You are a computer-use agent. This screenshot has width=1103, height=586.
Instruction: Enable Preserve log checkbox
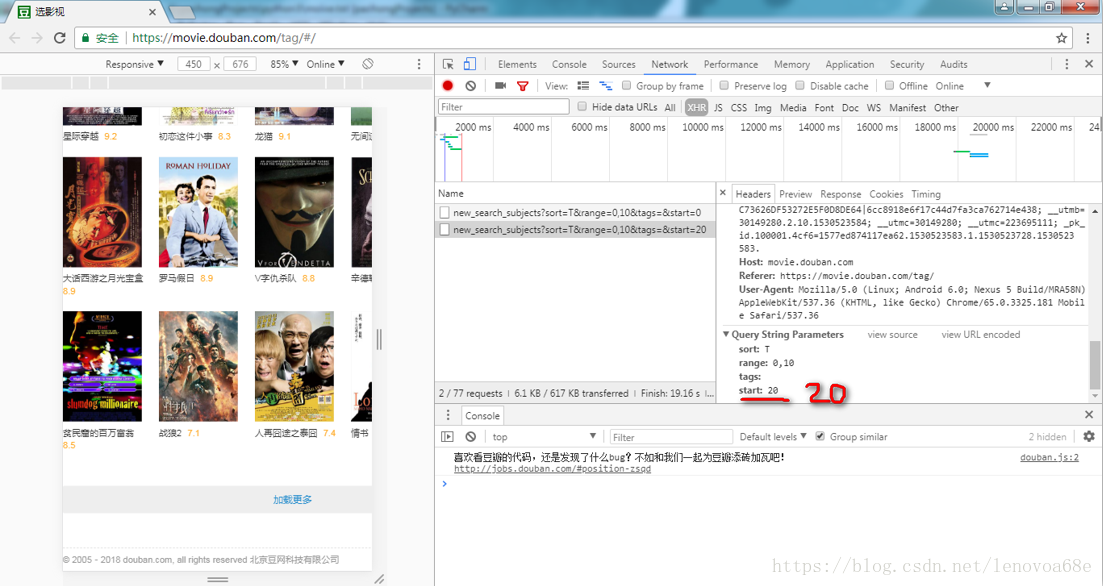pos(724,86)
